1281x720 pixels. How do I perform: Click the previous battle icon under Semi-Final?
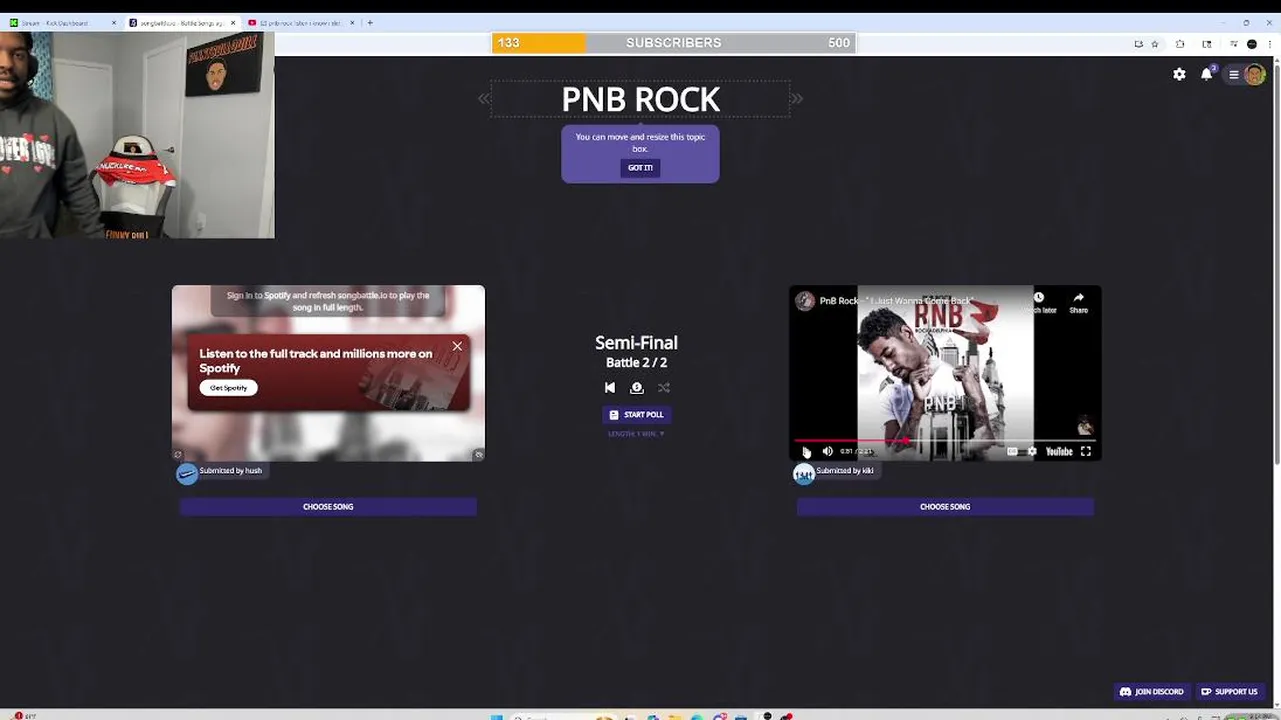tap(610, 388)
